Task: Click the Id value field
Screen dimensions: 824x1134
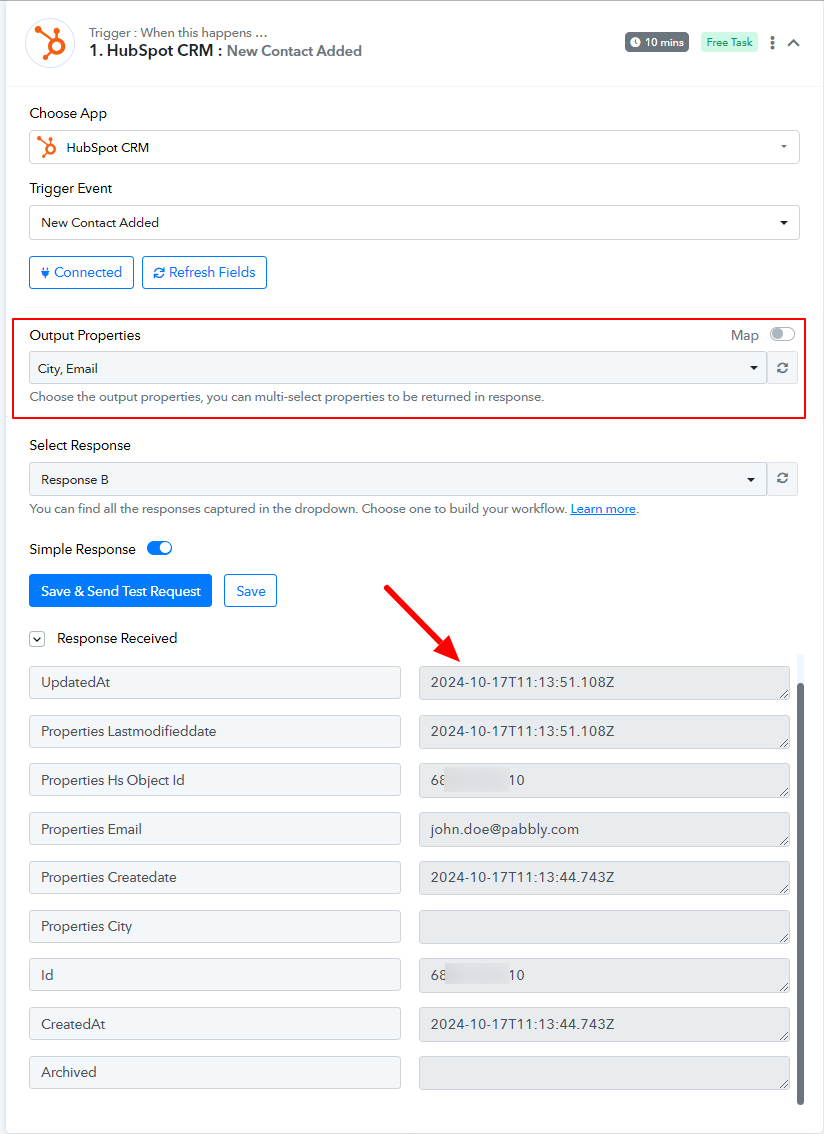Action: pyautogui.click(x=604, y=976)
